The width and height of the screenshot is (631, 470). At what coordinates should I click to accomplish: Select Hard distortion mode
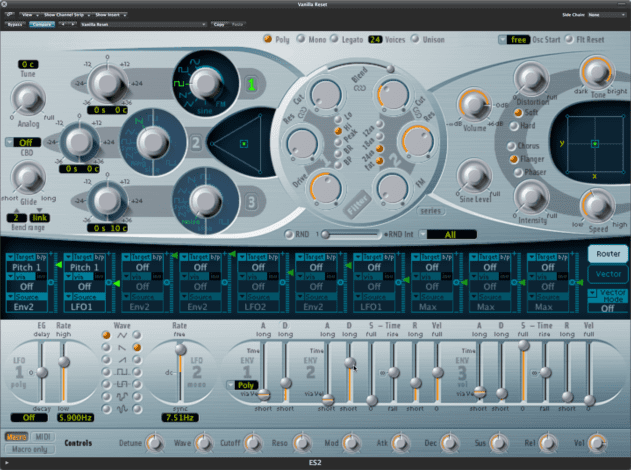(514, 126)
